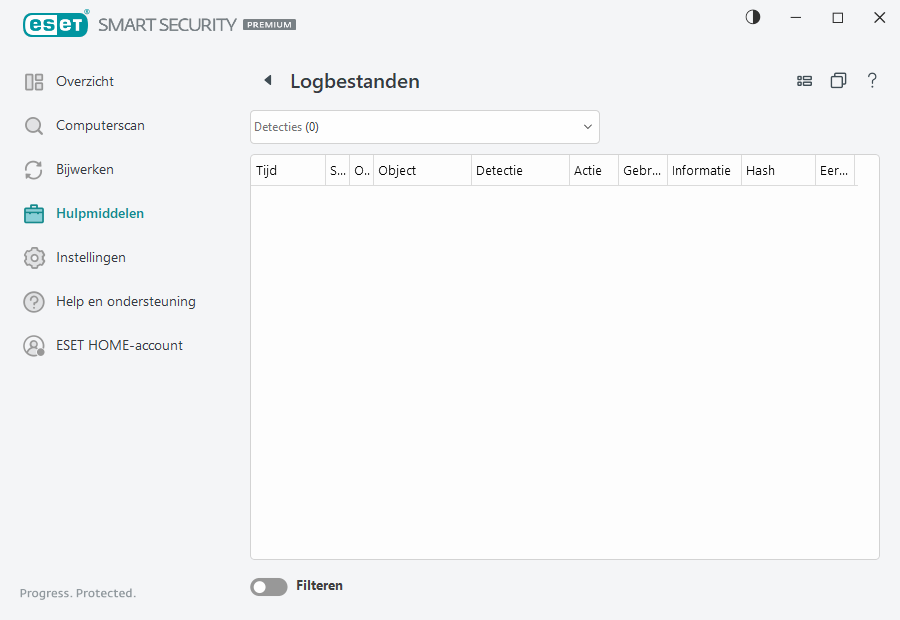Image resolution: width=900 pixels, height=620 pixels.
Task: Collapse Logbestanden with the back arrow
Action: click(267, 80)
